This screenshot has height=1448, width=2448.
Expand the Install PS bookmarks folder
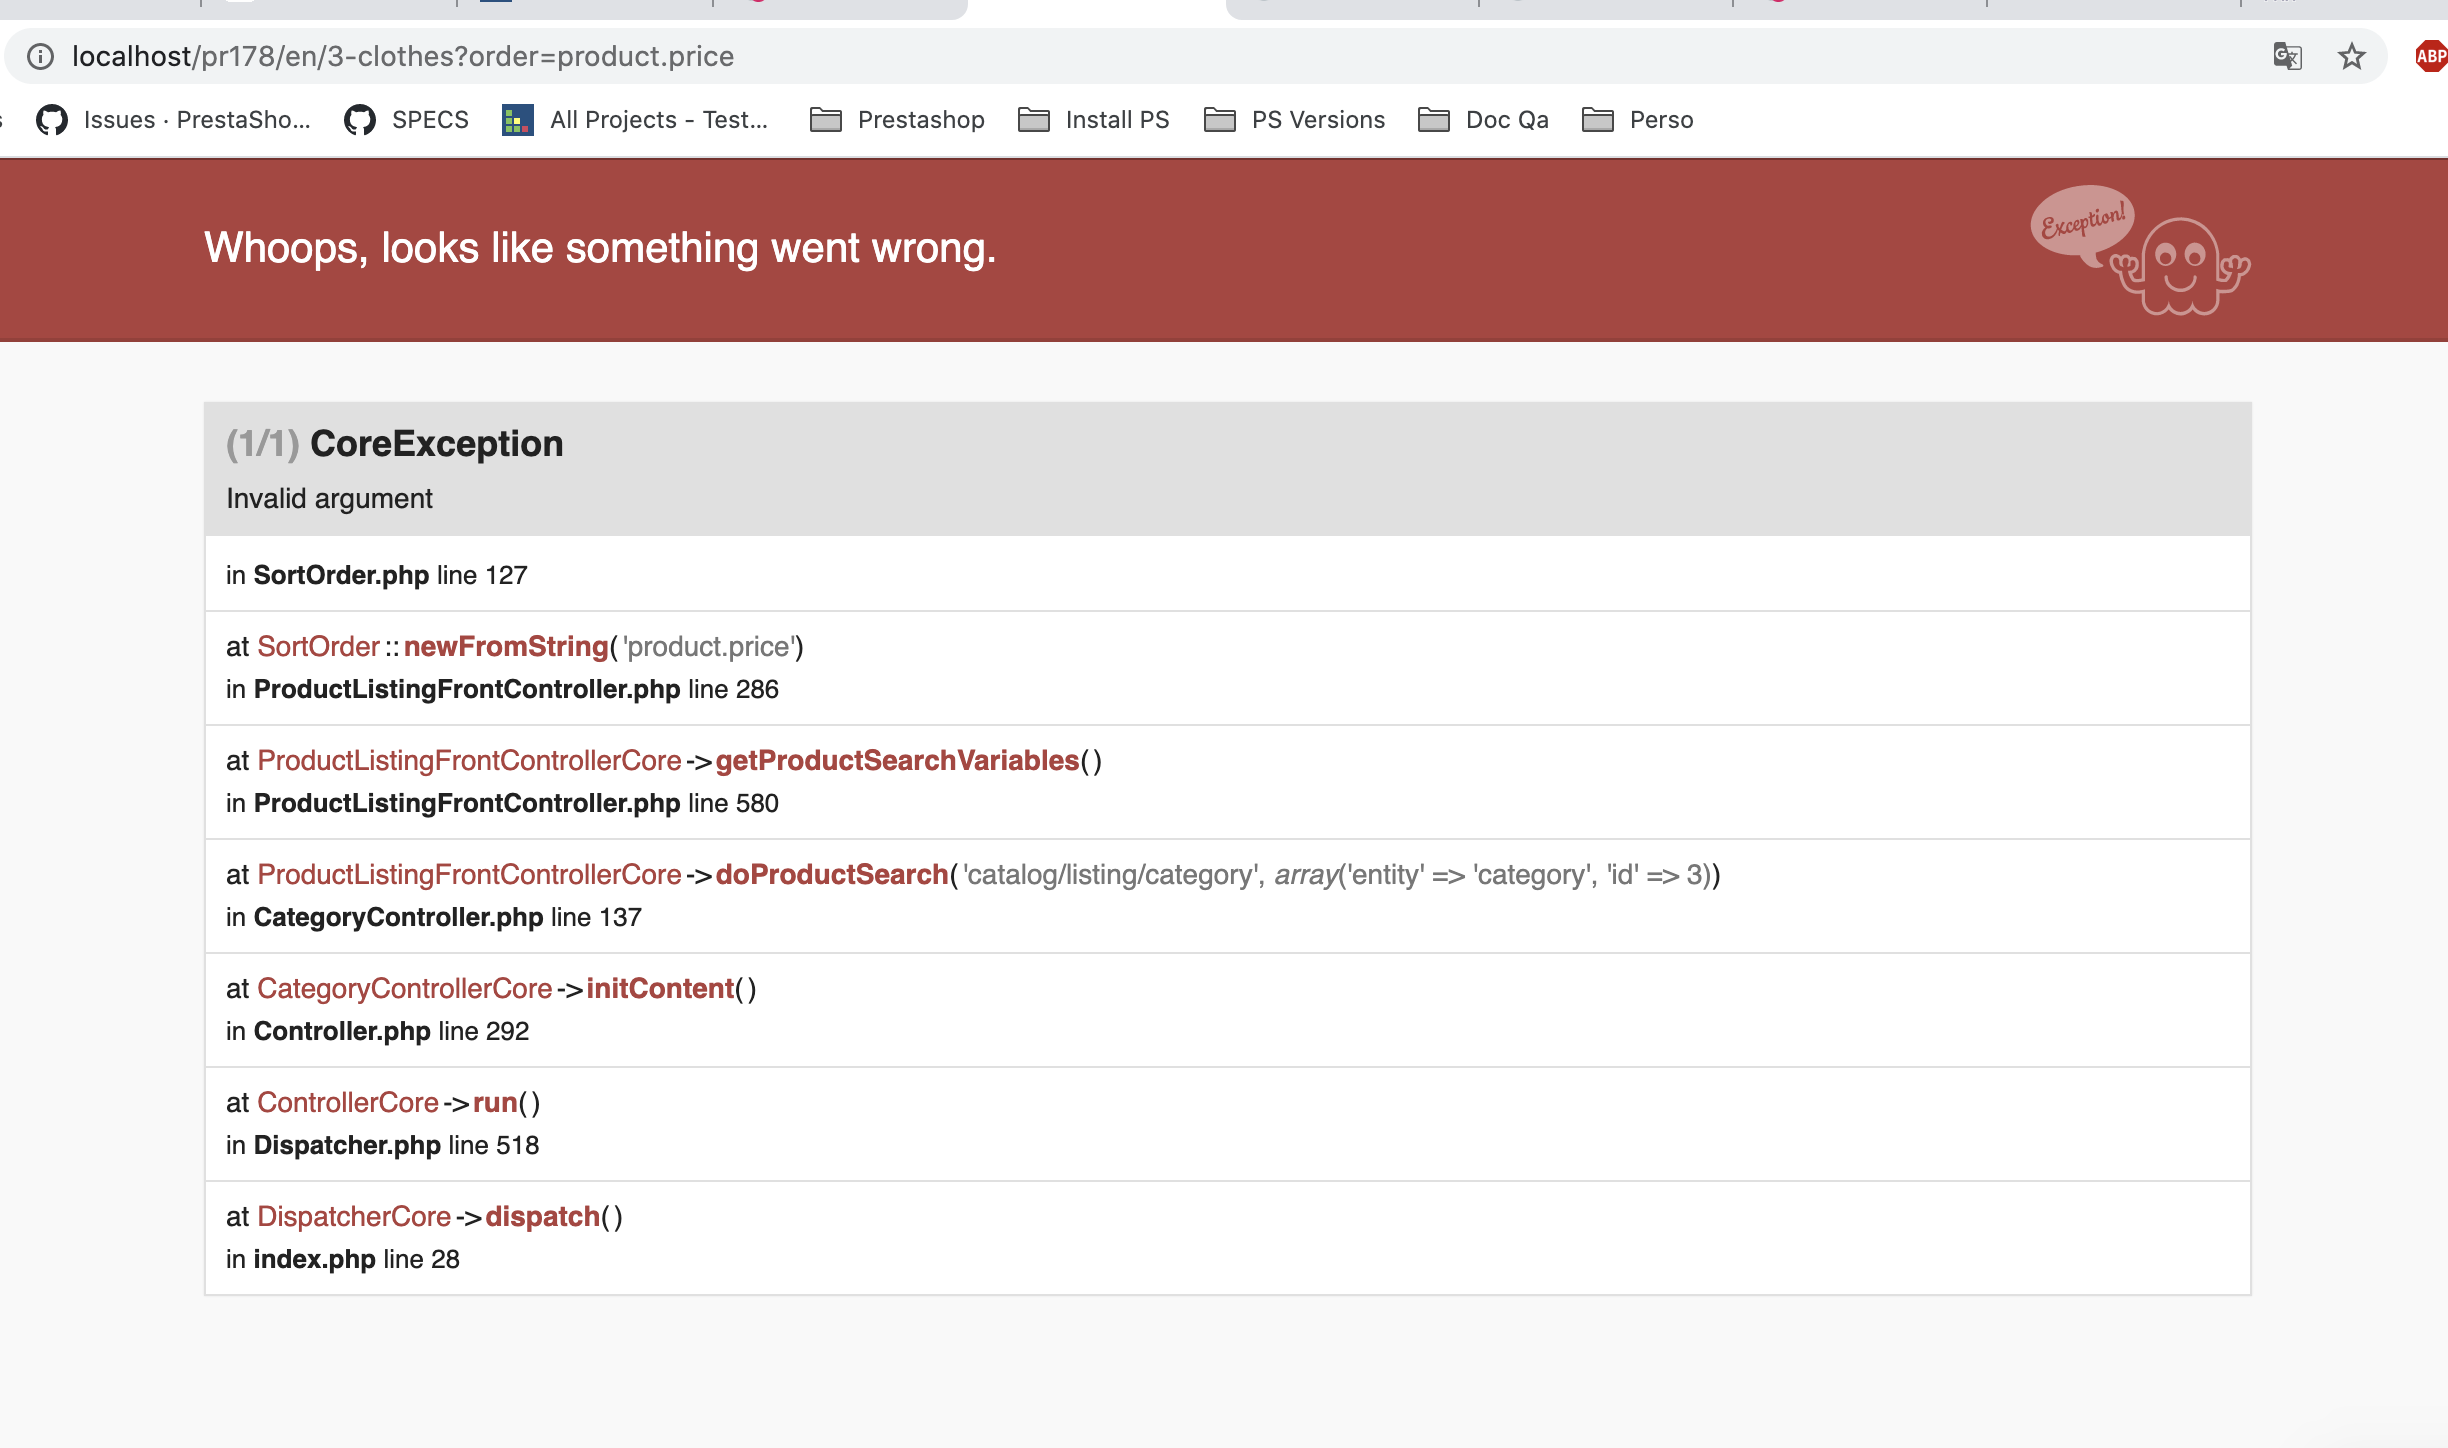coord(1094,120)
